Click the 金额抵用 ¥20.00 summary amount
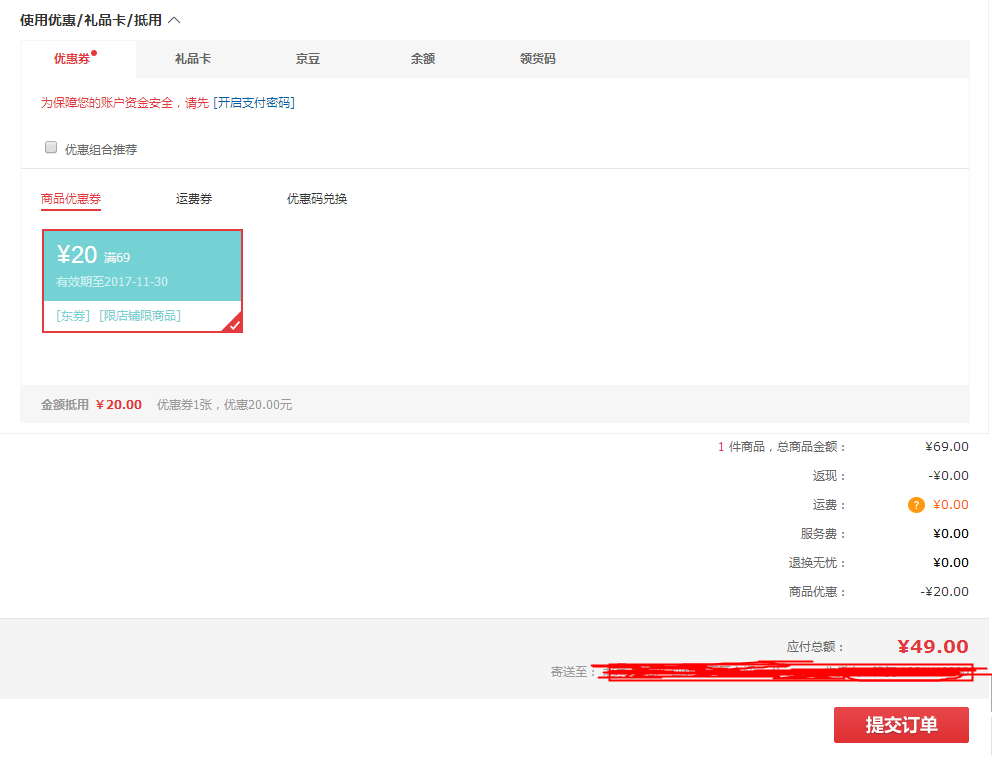This screenshot has height=761, width=992. point(119,405)
